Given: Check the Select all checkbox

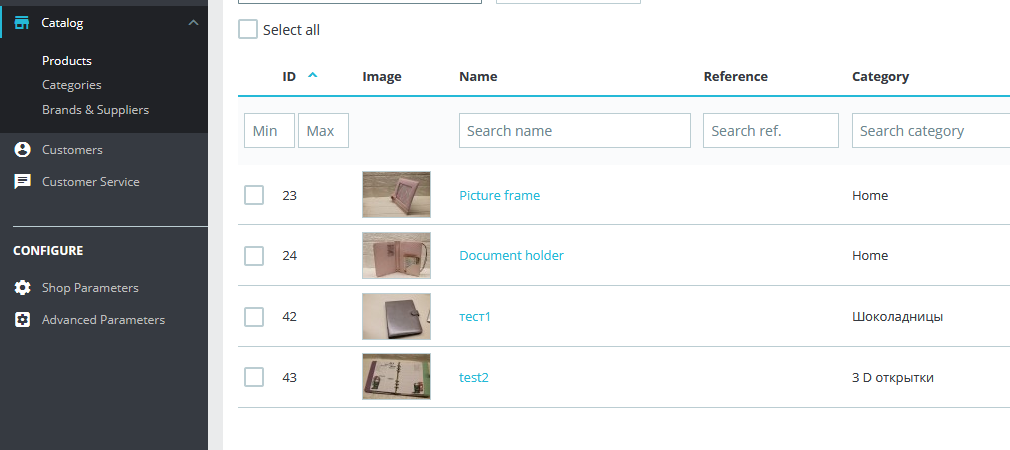Looking at the screenshot, I should coord(248,30).
